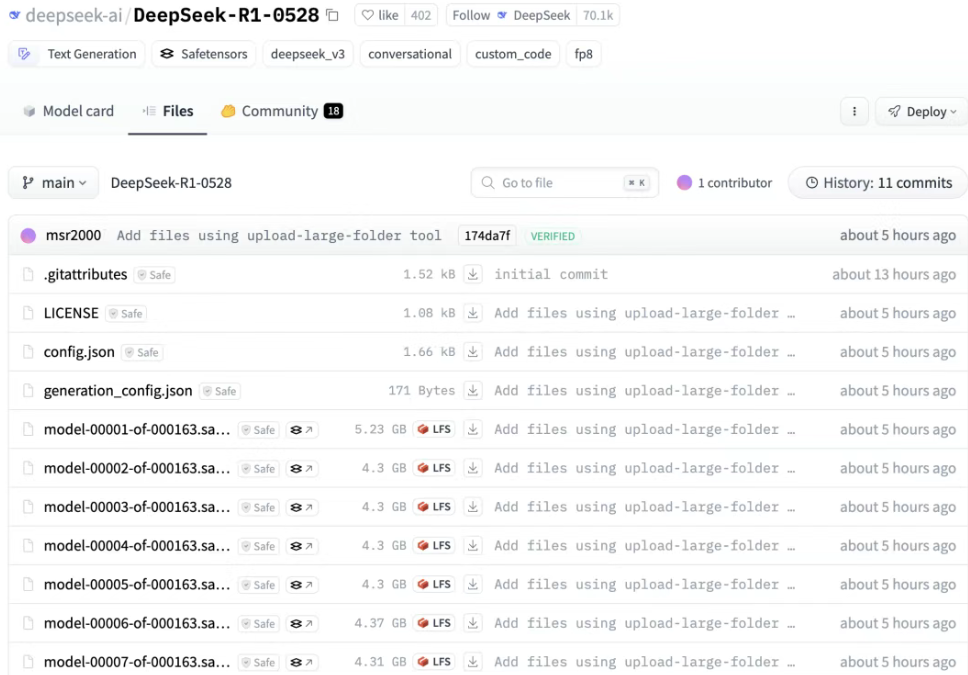Screen dimensions: 968x675
Task: Download model-00006-of-000163 file
Action: 473,623
